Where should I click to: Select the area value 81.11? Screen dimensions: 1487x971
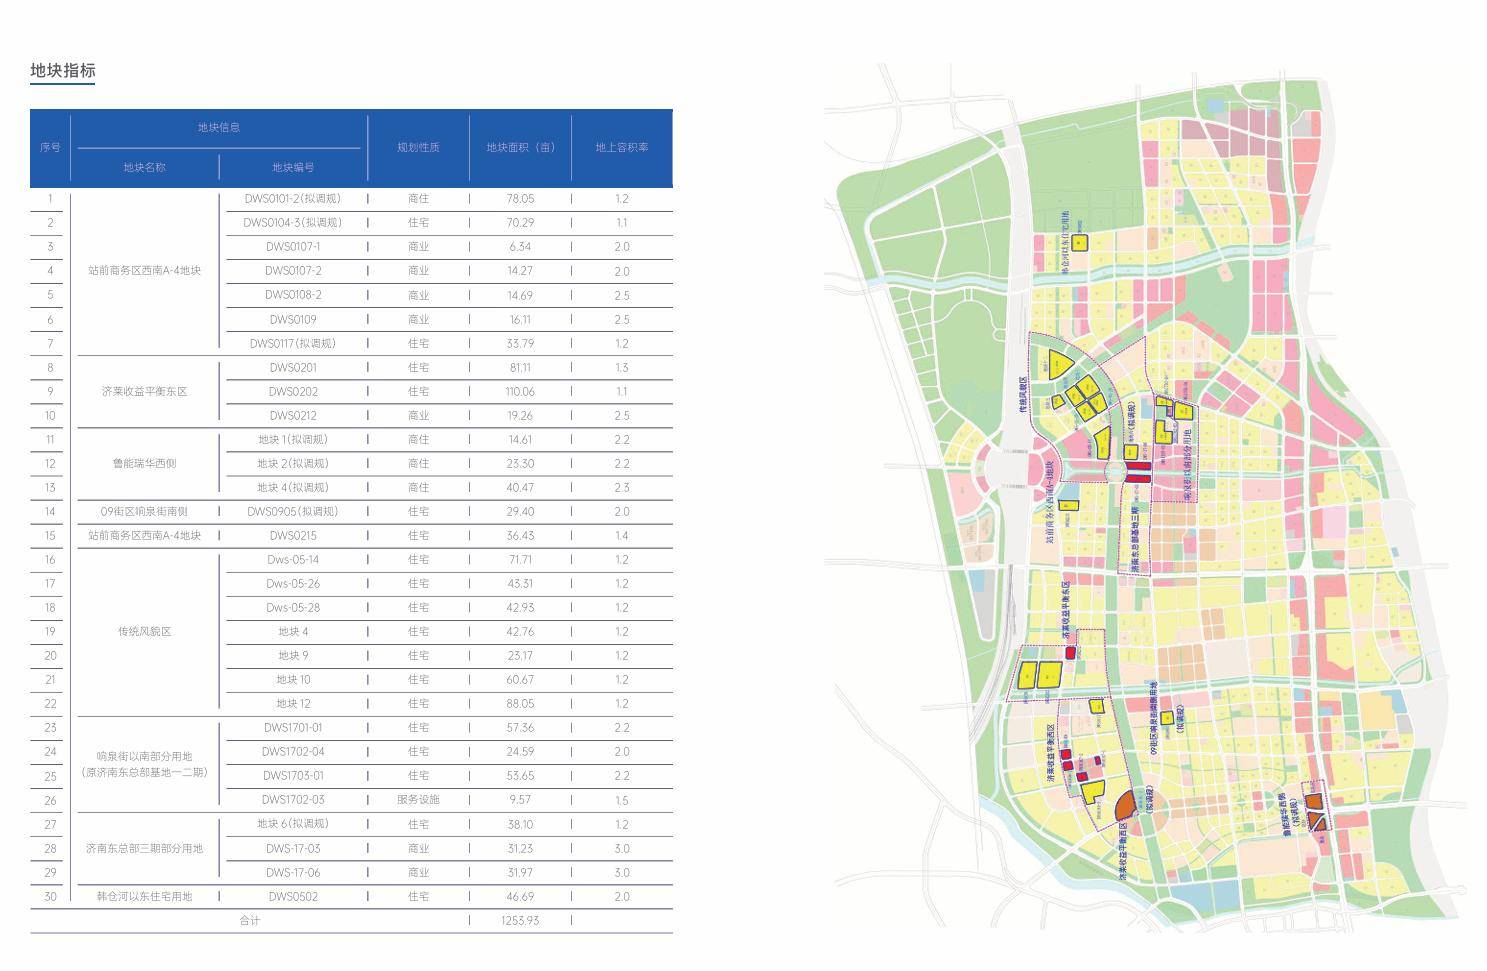520,367
